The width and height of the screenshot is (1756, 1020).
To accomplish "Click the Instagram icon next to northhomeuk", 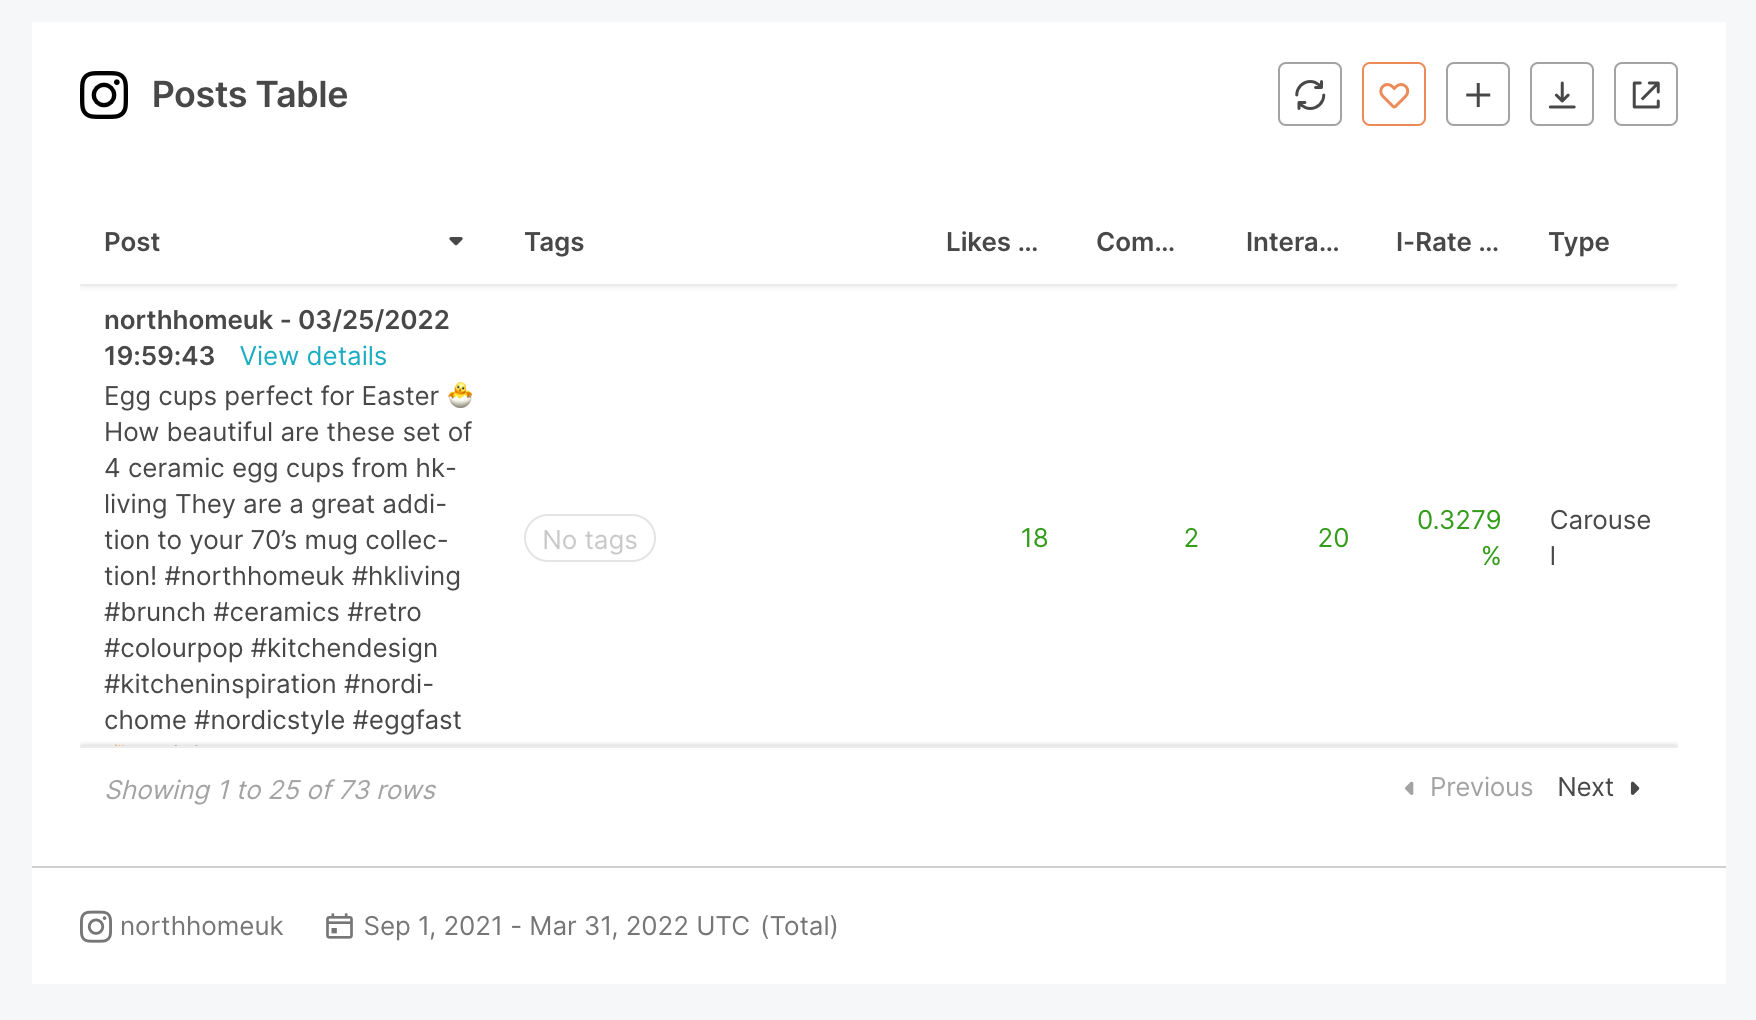I will tap(95, 926).
